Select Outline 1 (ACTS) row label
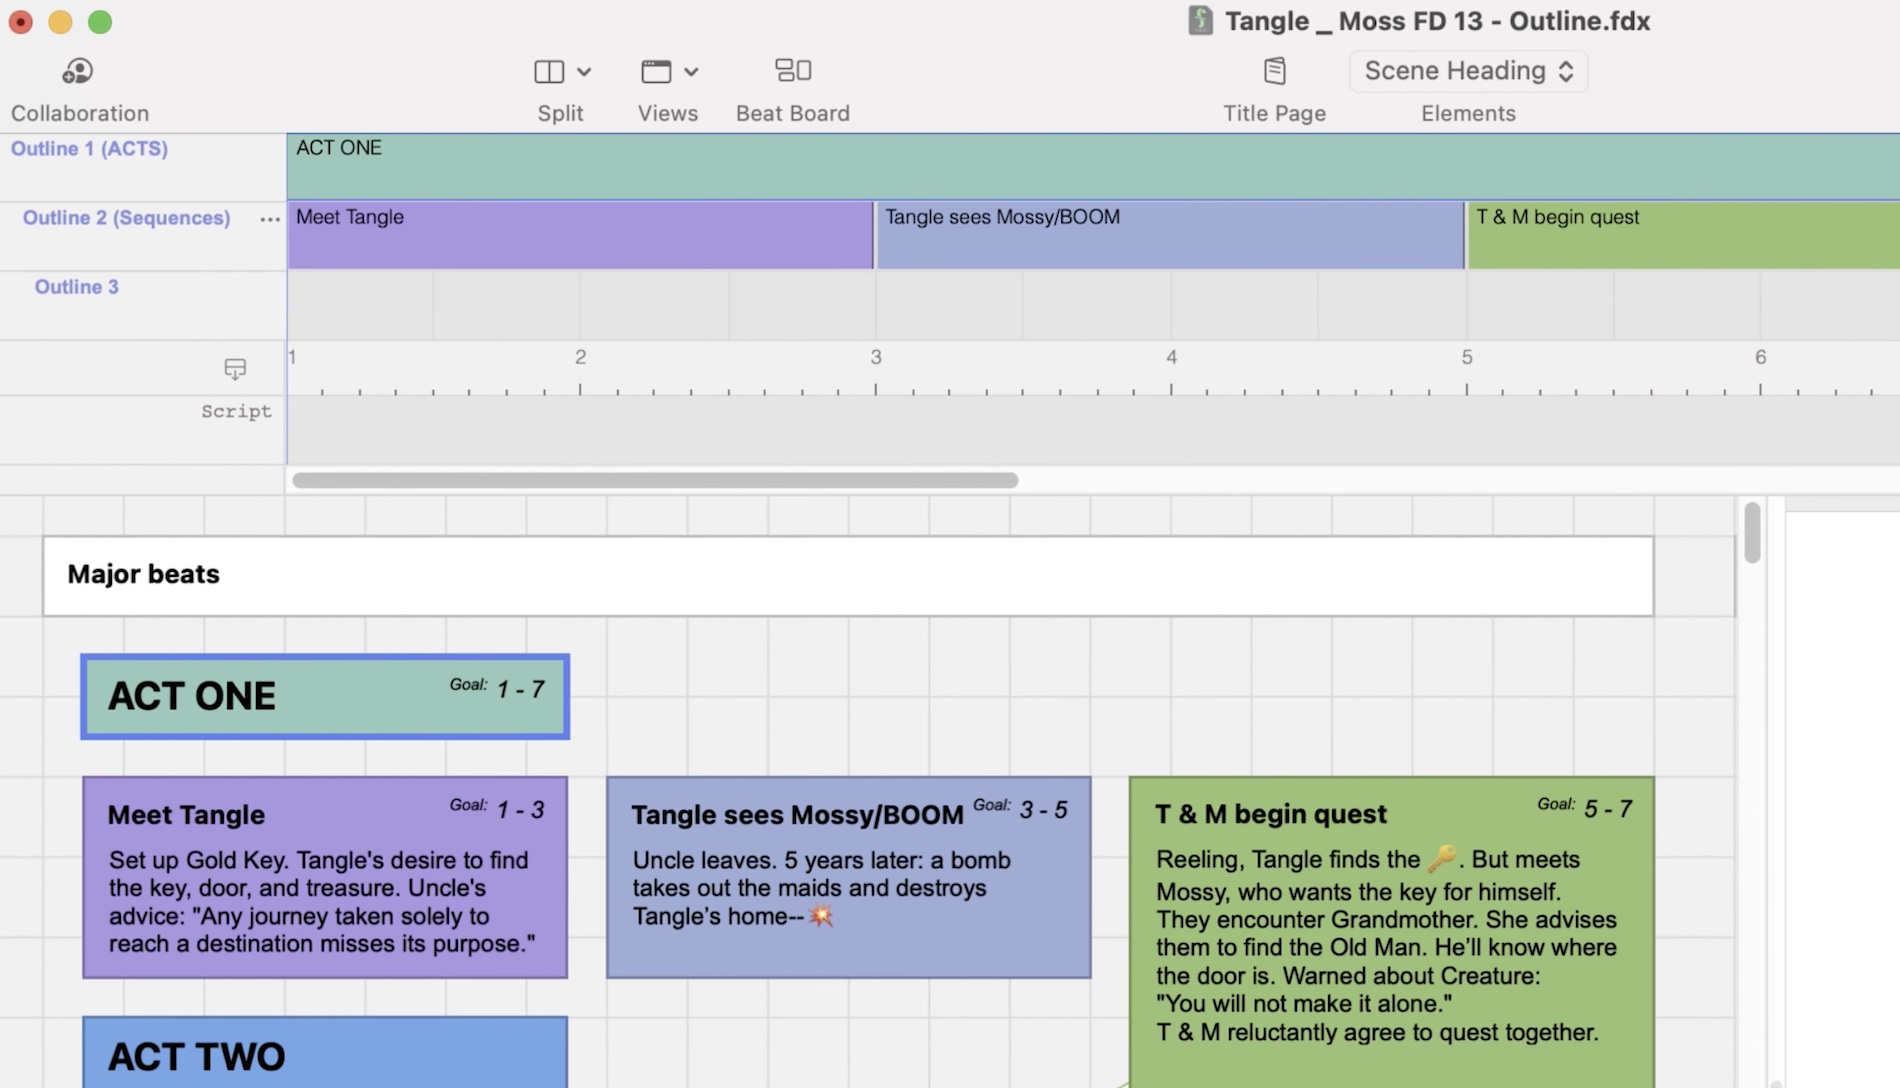 point(89,149)
